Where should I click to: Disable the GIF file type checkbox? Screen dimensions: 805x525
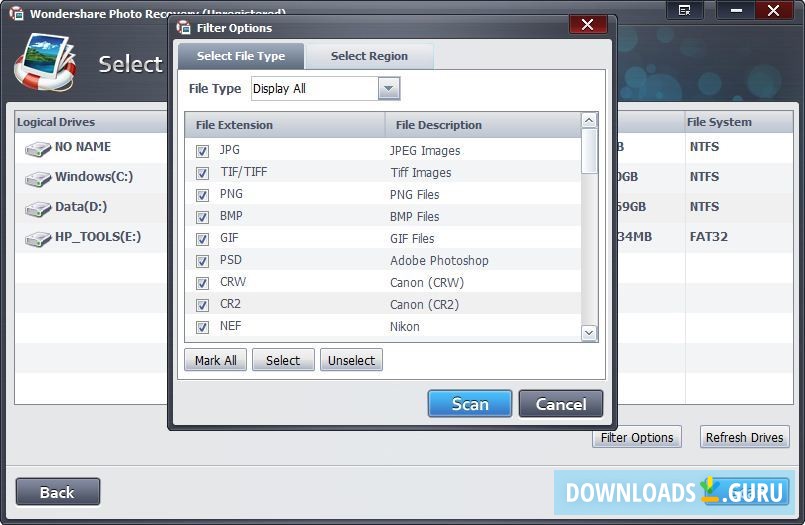pos(202,239)
